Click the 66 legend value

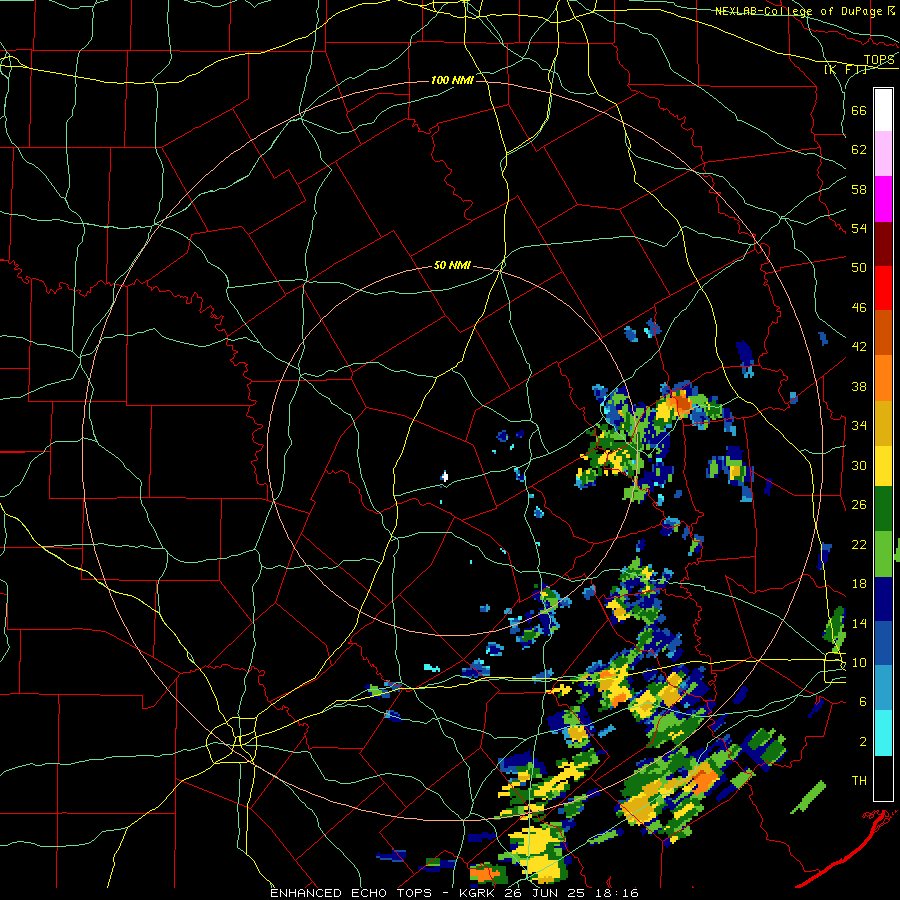click(x=859, y=110)
